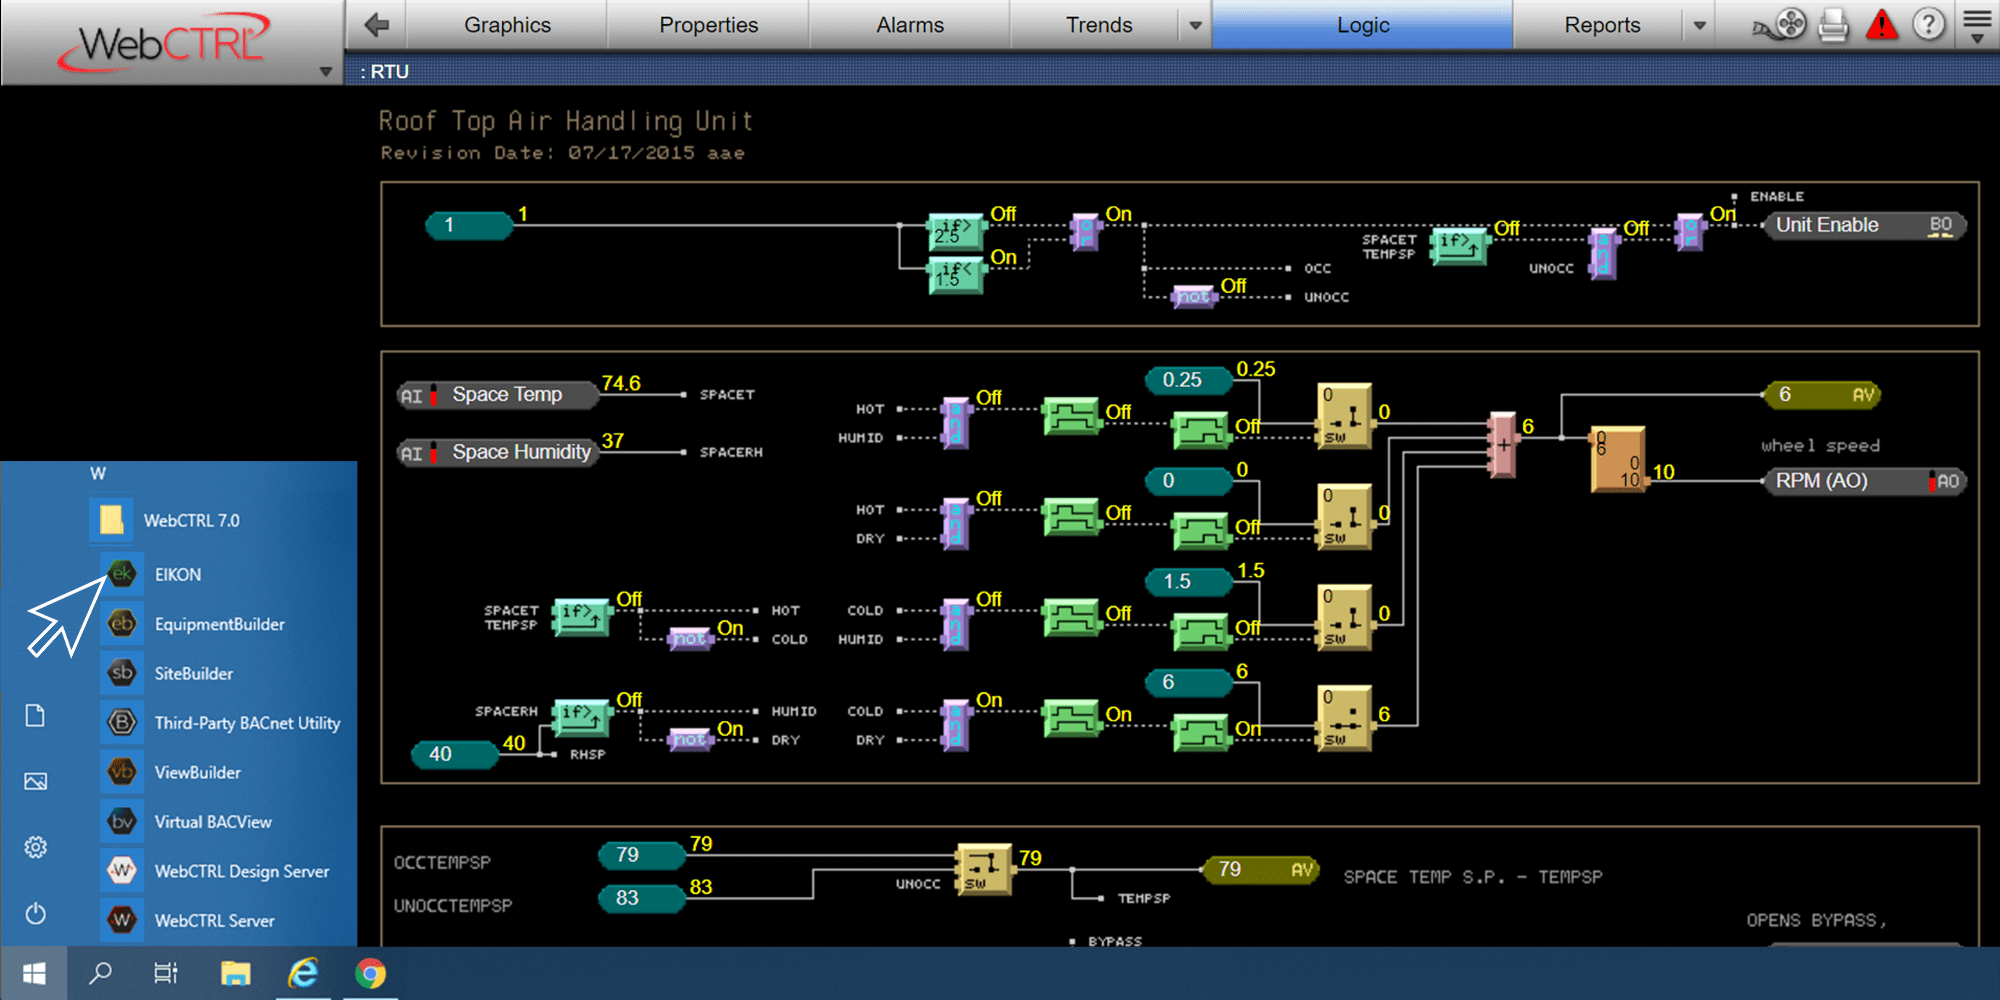This screenshot has height=1000, width=2000.
Task: Open Documents icon in start menu sidebar
Action: [35, 715]
